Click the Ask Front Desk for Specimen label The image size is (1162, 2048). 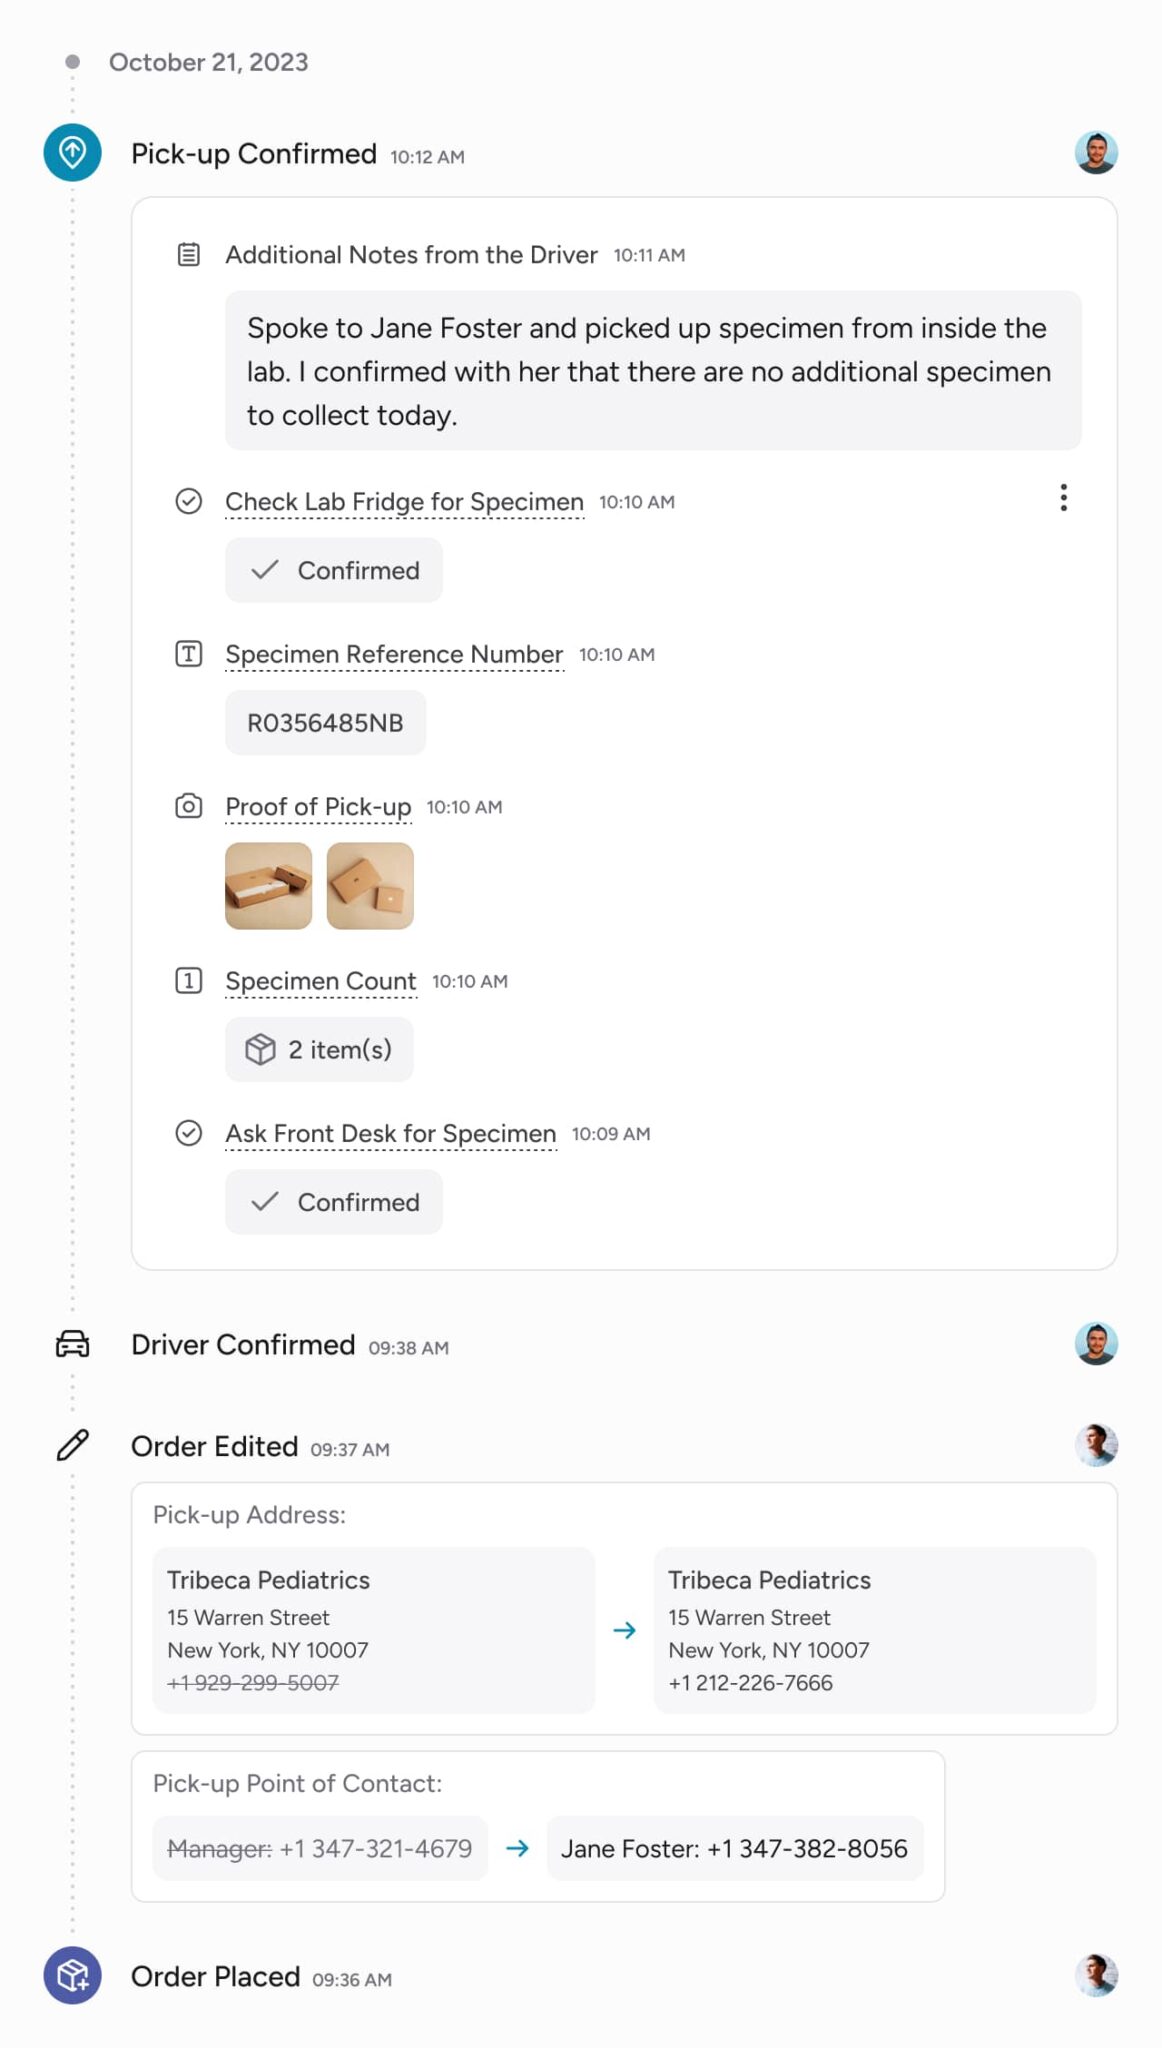tap(390, 1133)
